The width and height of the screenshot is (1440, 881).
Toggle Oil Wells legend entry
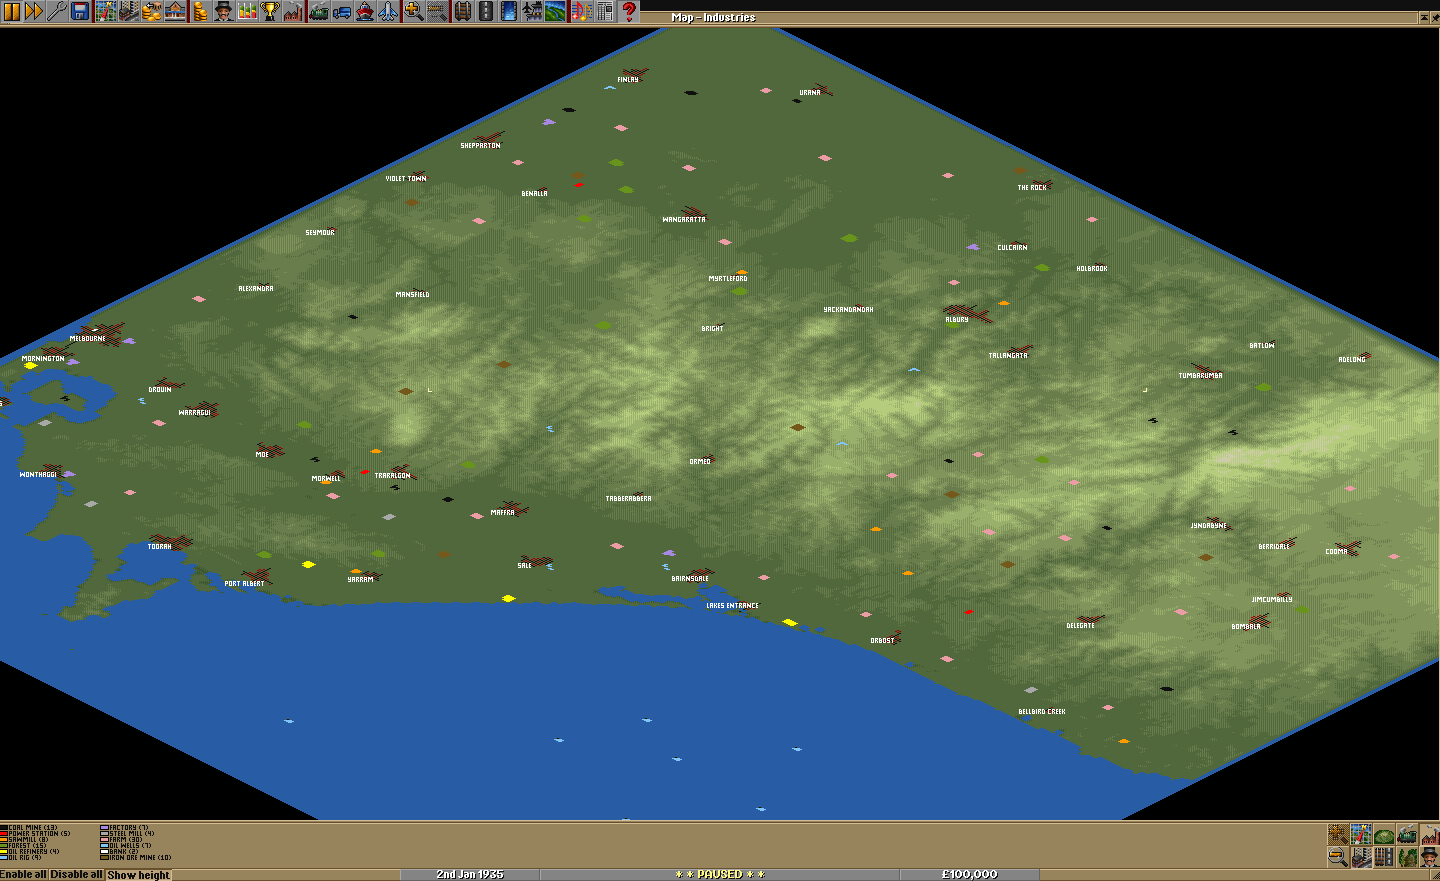[126, 846]
